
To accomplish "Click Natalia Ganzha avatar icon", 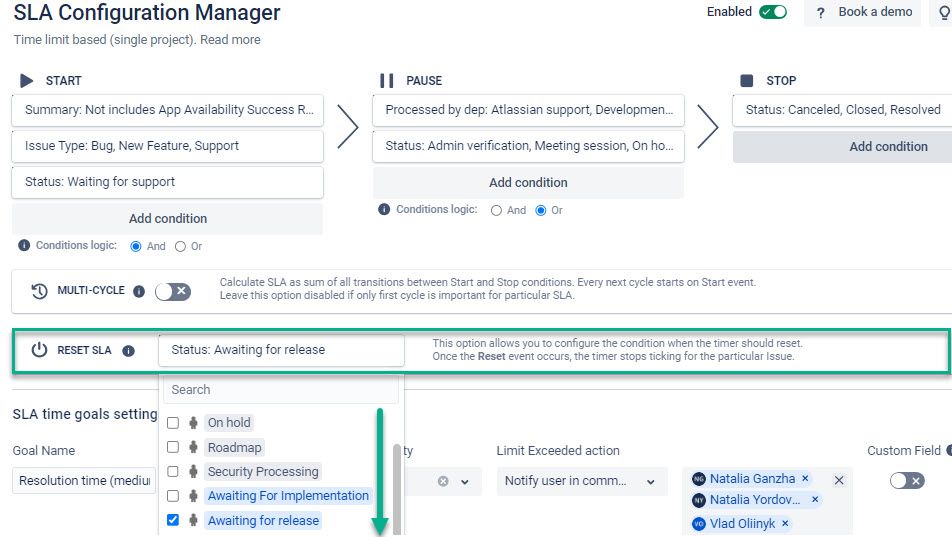I will [699, 479].
